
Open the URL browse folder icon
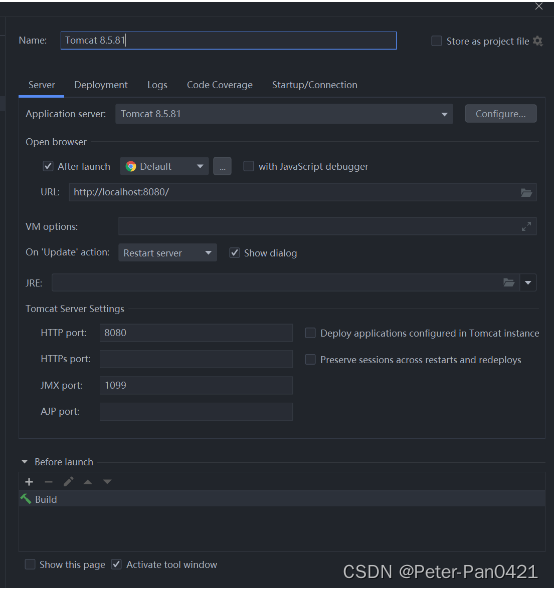click(526, 193)
